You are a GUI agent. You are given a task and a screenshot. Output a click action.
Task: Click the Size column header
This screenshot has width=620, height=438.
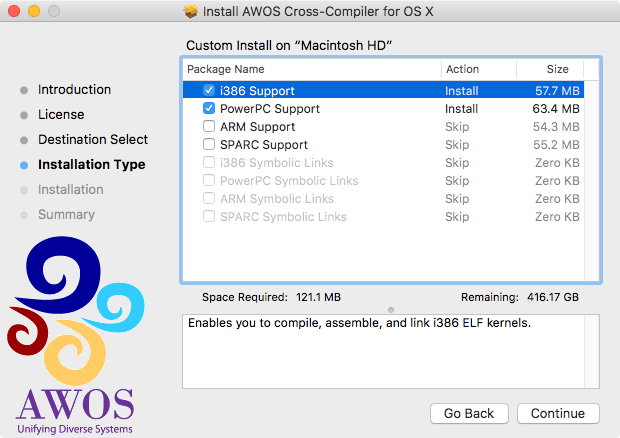[x=550, y=69]
